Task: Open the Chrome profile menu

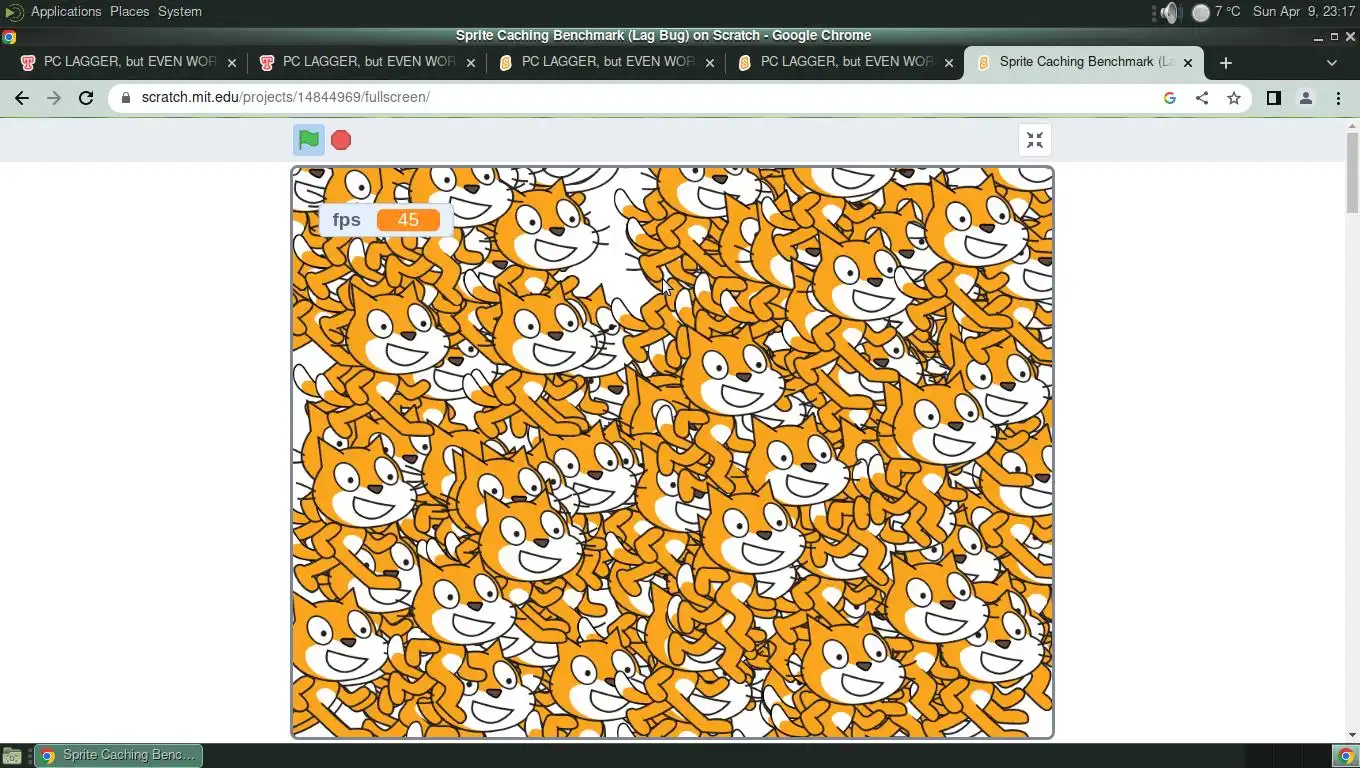Action: click(x=1306, y=98)
